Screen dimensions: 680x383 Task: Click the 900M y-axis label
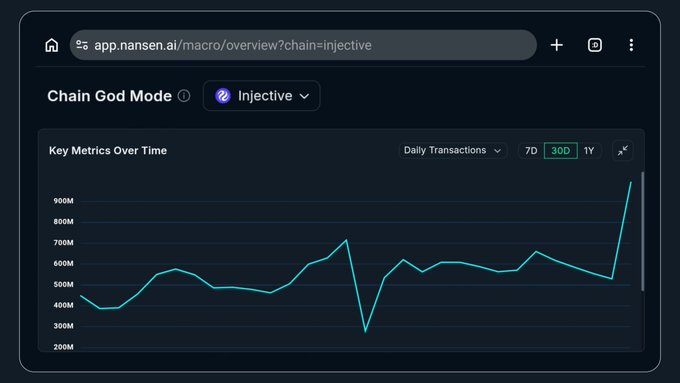click(x=63, y=201)
